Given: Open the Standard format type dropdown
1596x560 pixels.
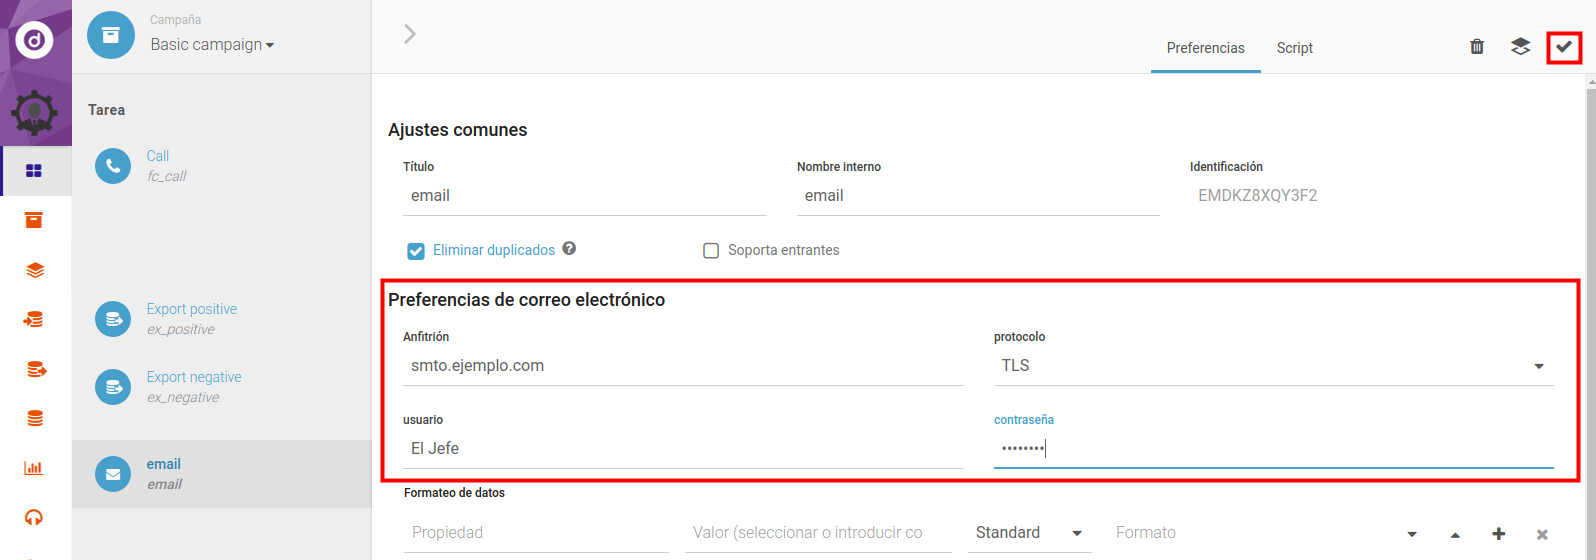Looking at the screenshot, I should tap(1029, 533).
